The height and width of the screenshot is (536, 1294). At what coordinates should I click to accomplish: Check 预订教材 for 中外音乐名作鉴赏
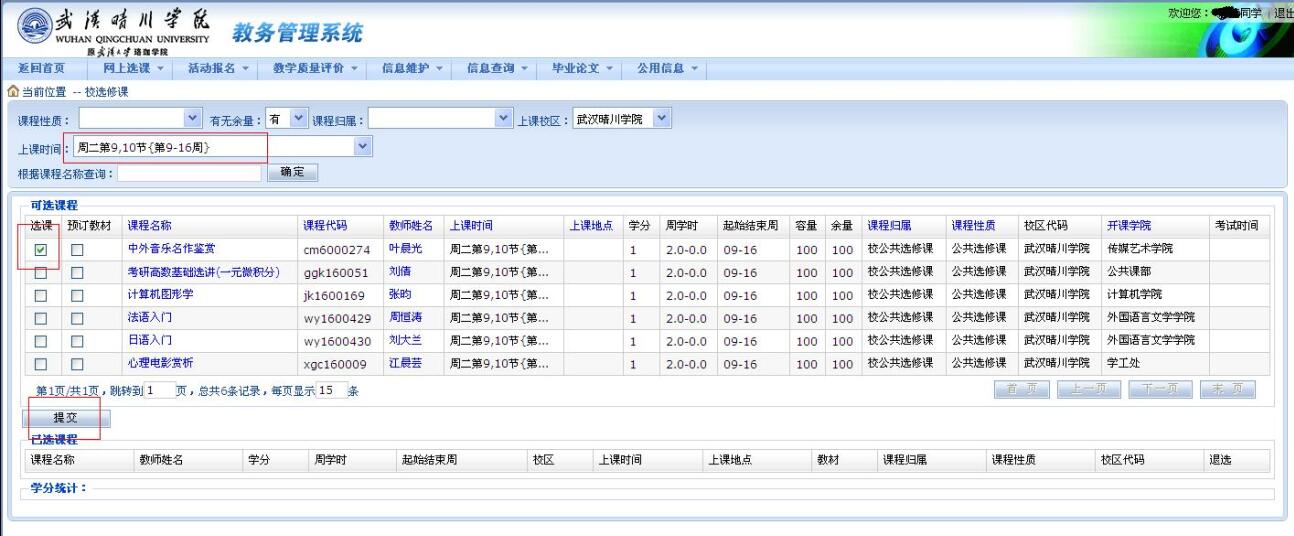tap(77, 249)
